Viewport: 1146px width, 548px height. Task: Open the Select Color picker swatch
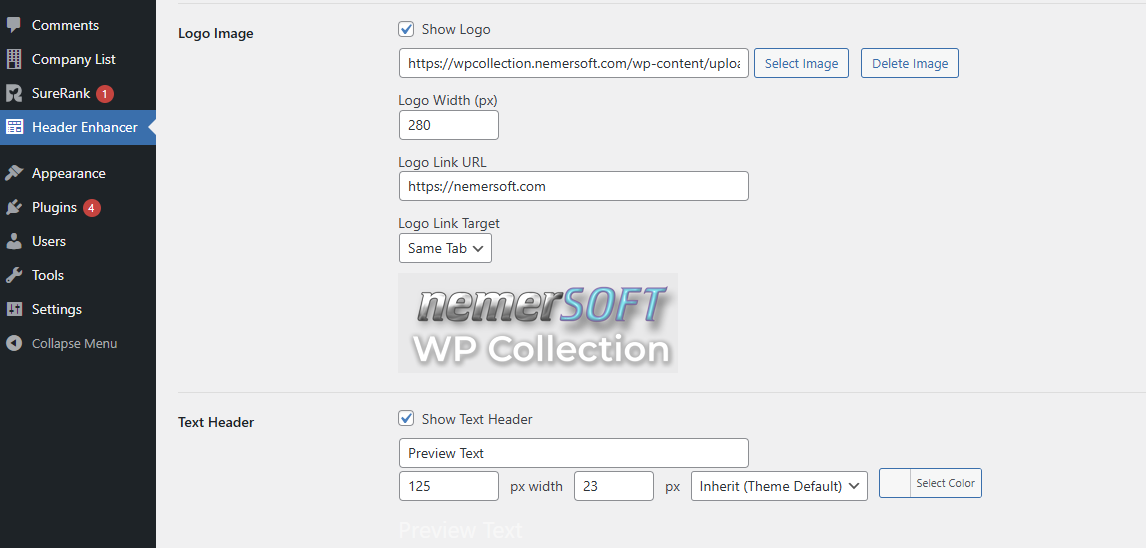click(897, 483)
